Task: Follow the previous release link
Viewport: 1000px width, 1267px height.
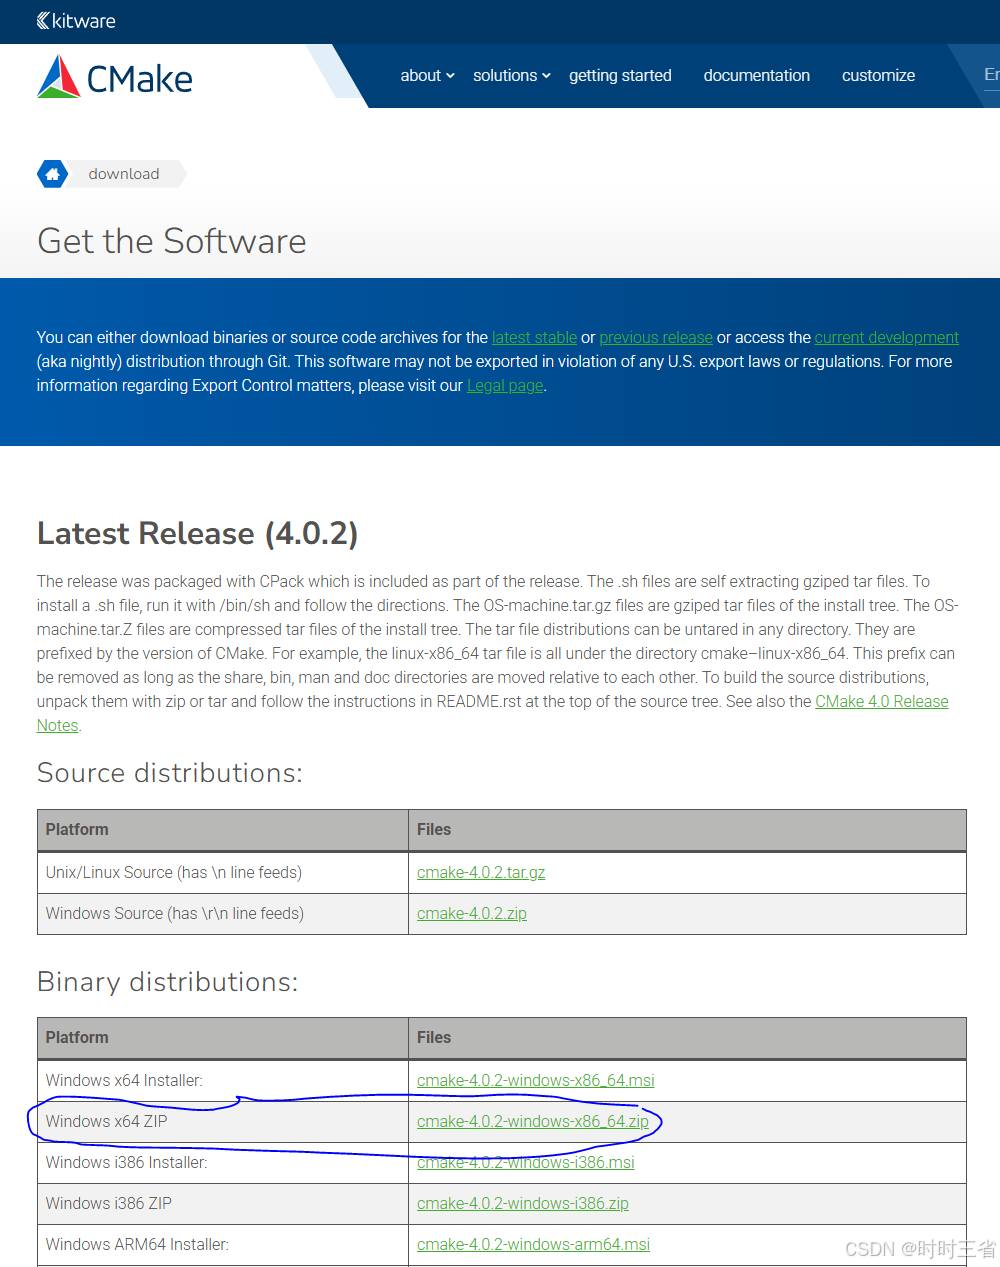Action: (x=656, y=338)
